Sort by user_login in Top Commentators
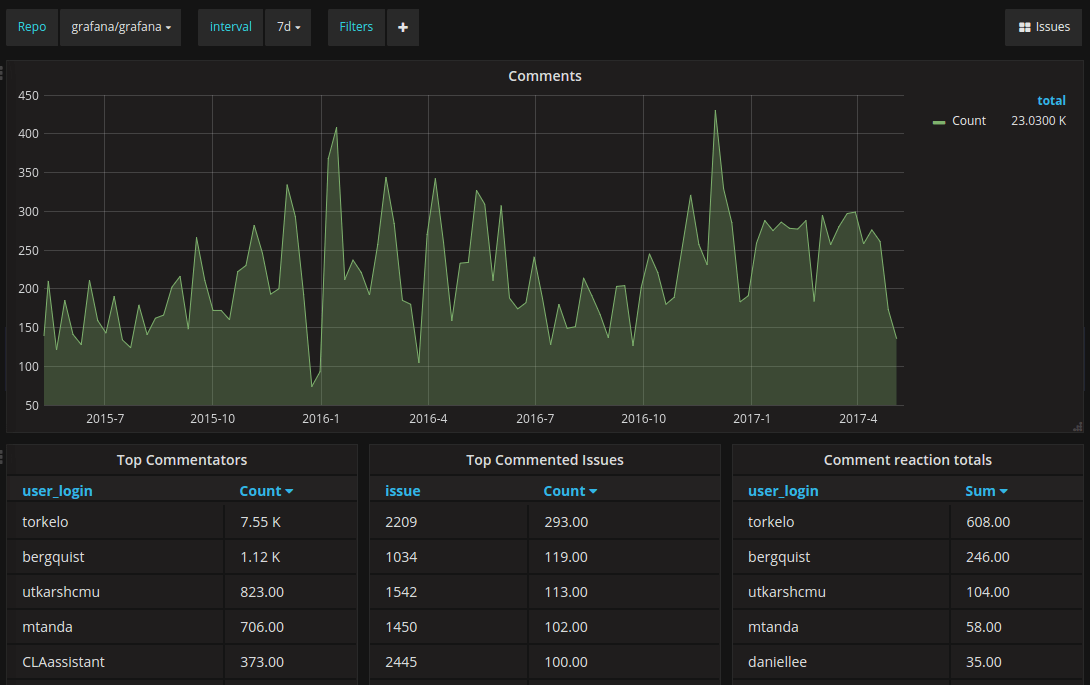The height and width of the screenshot is (685, 1090). tap(57, 491)
